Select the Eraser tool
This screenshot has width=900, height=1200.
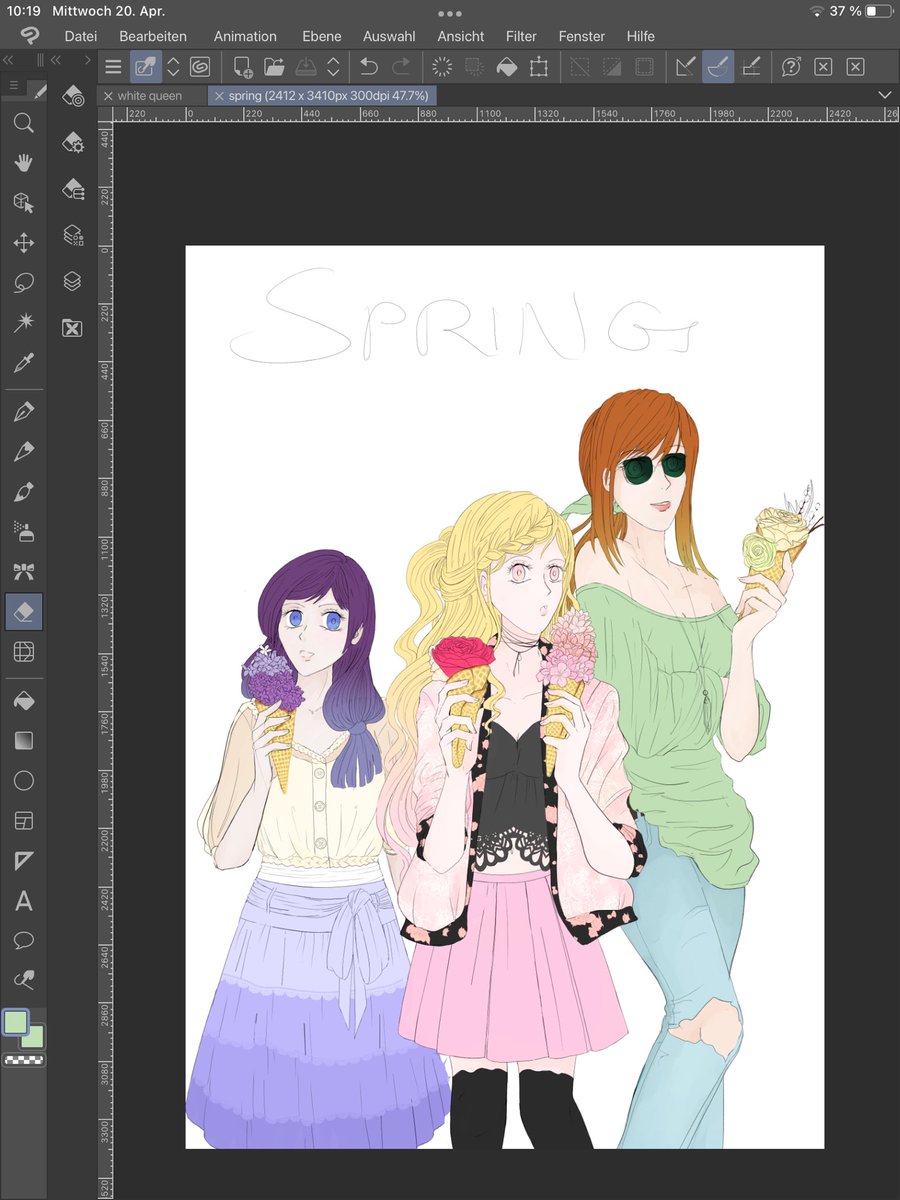pos(24,611)
